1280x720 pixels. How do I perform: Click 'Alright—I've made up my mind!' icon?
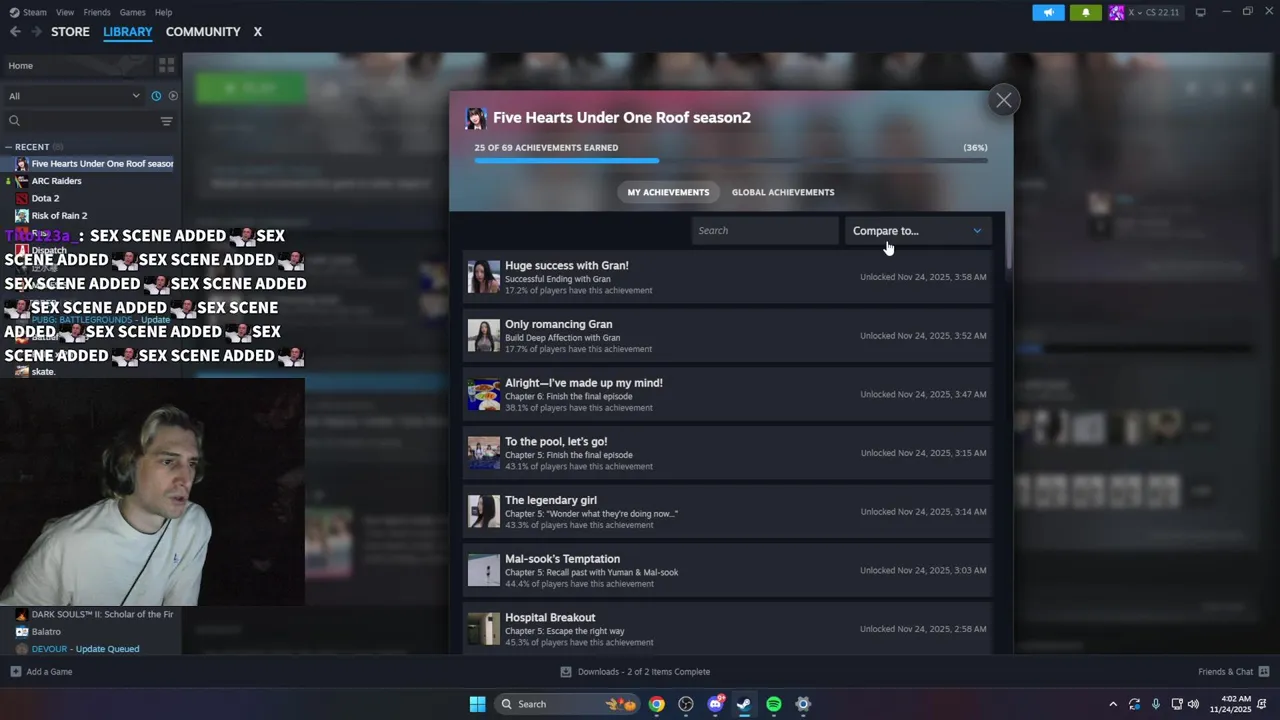point(484,394)
